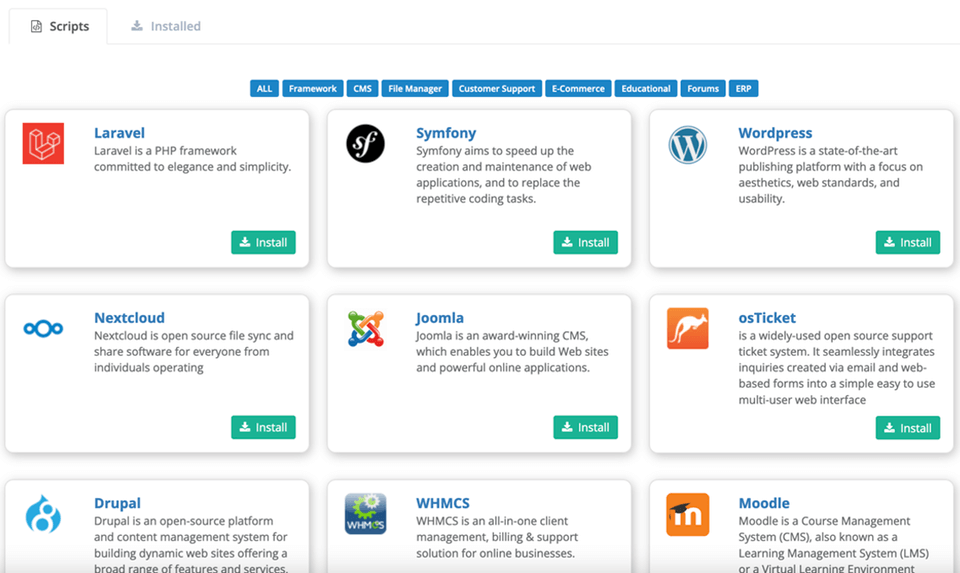Install osTicket
The height and width of the screenshot is (573, 960).
[x=907, y=428]
